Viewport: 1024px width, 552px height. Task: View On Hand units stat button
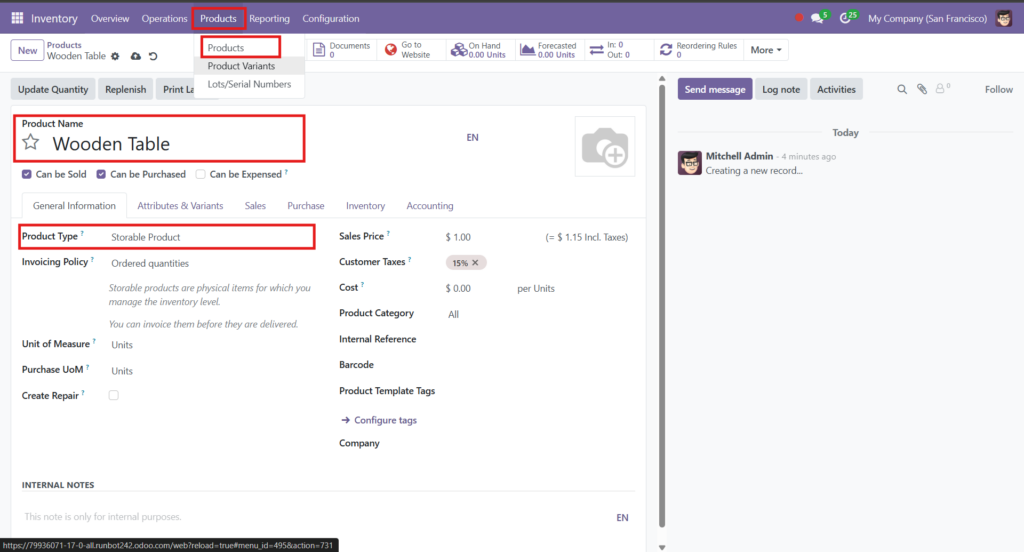480,50
